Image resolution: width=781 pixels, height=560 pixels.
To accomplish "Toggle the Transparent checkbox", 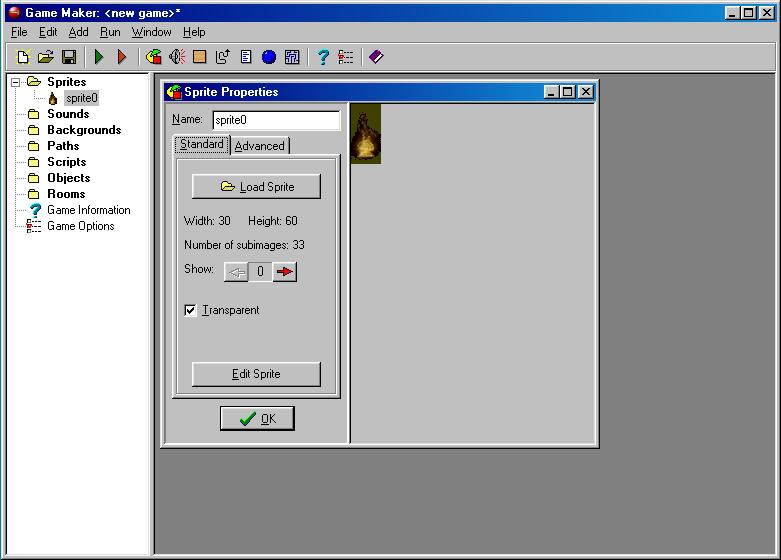I will (x=191, y=311).
